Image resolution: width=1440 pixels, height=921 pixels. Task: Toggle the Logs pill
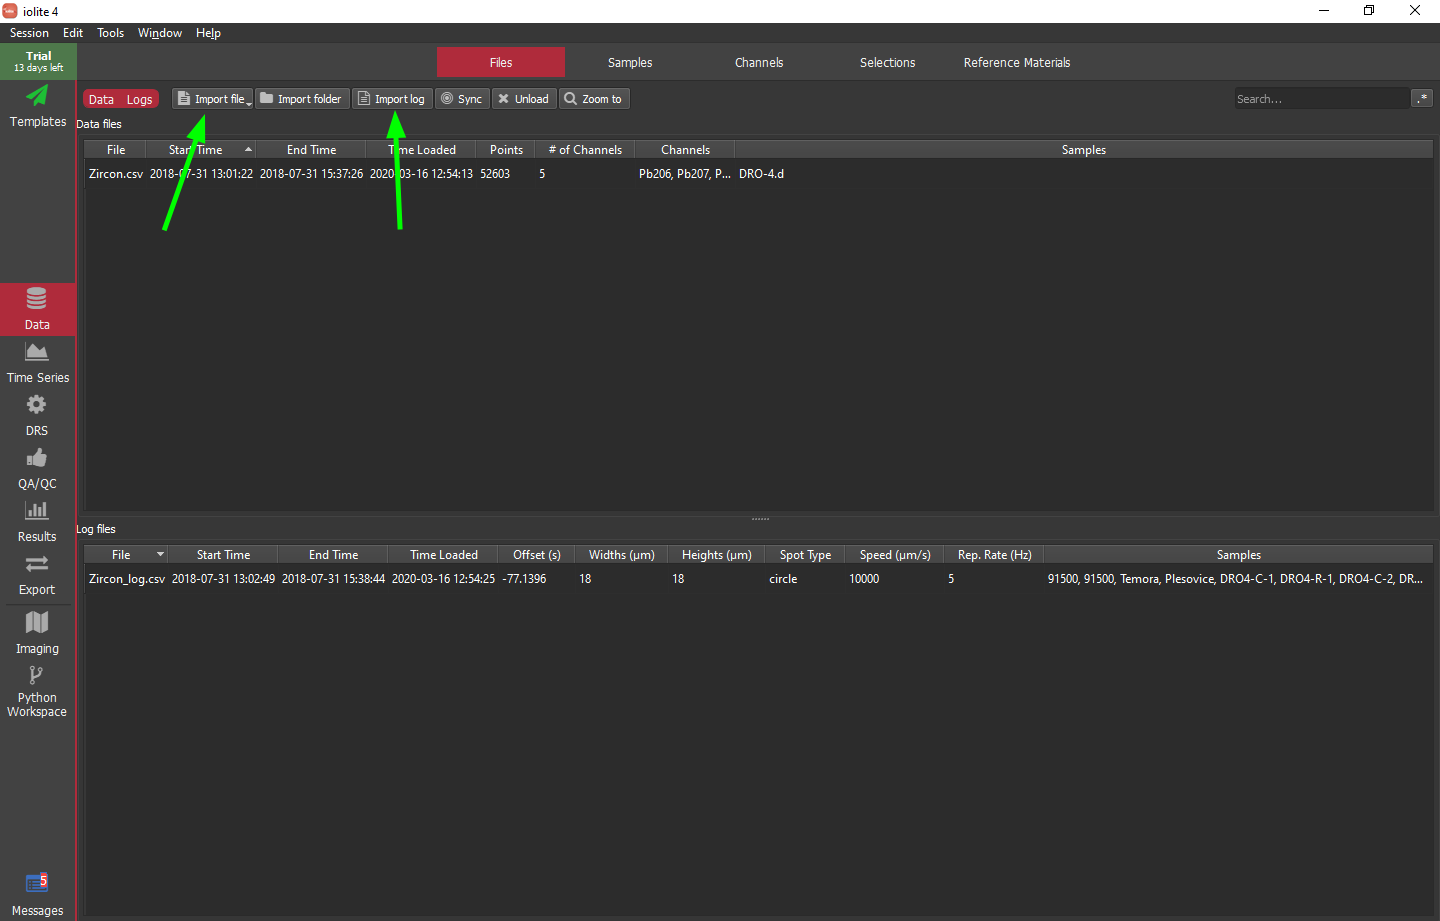139,99
